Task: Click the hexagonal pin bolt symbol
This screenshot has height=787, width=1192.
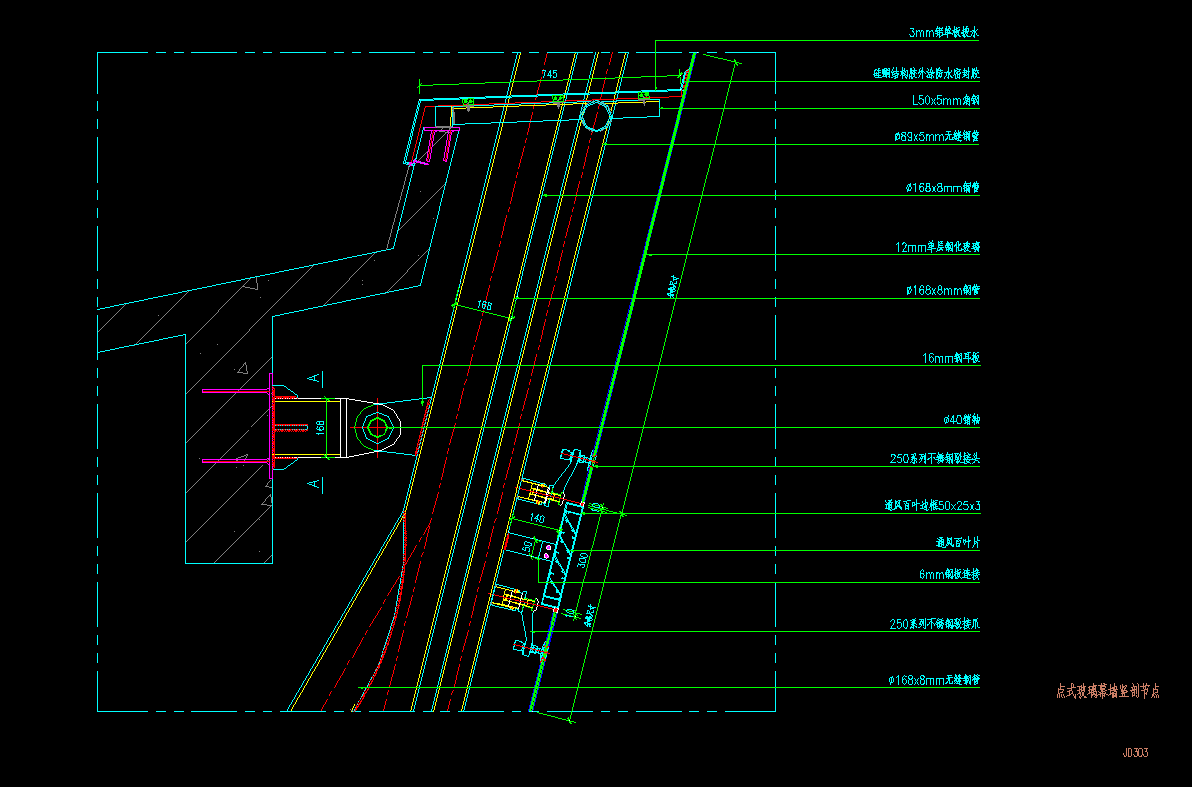Action: [x=378, y=428]
